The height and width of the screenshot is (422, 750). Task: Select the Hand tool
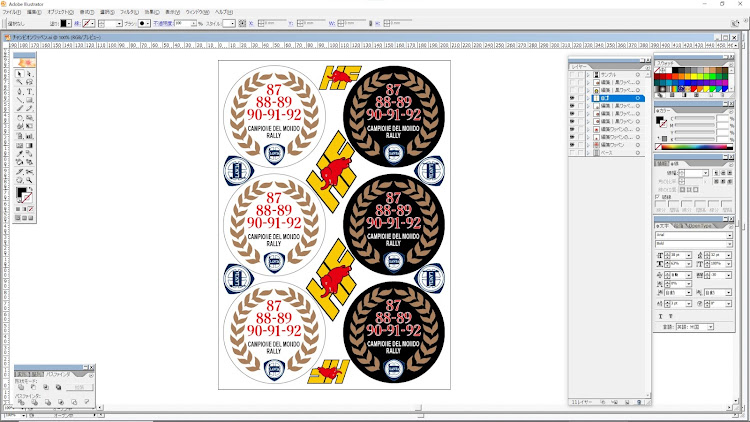[x=20, y=180]
